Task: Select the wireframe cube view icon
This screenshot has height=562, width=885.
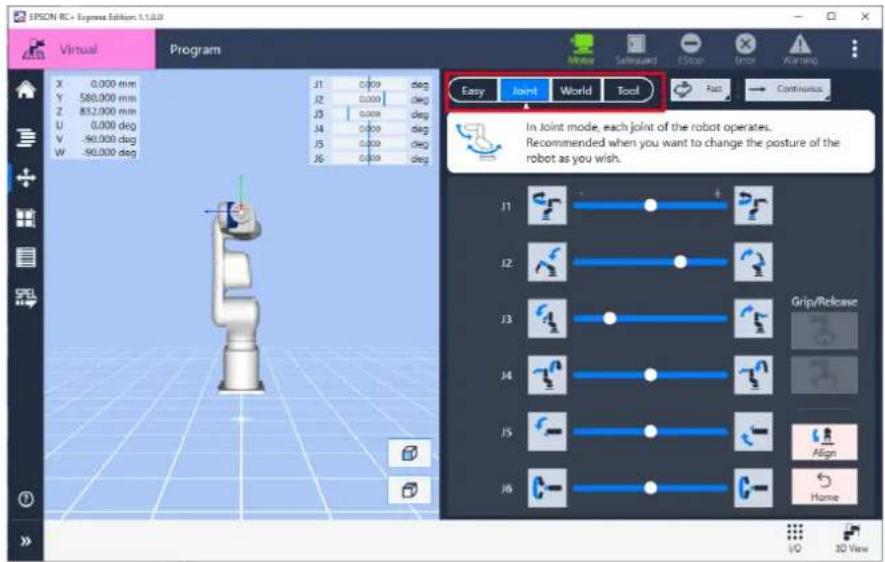Action: [x=410, y=490]
